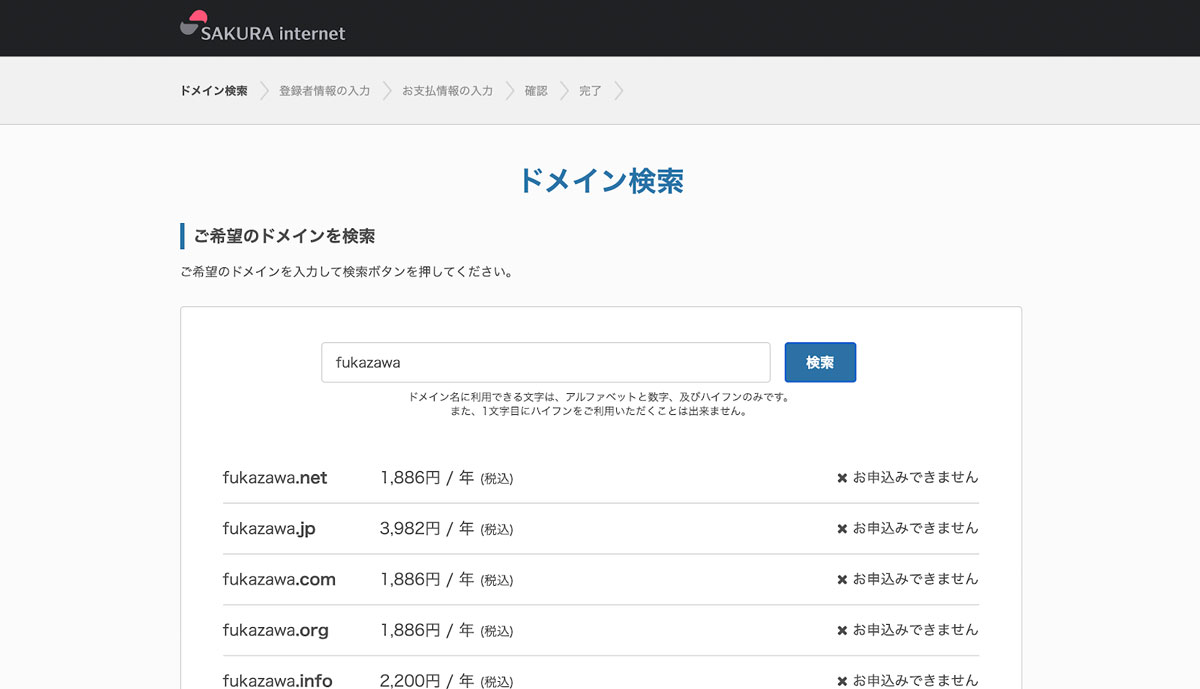Click the fukazawa.net domain name
The image size is (1200, 689).
(275, 478)
